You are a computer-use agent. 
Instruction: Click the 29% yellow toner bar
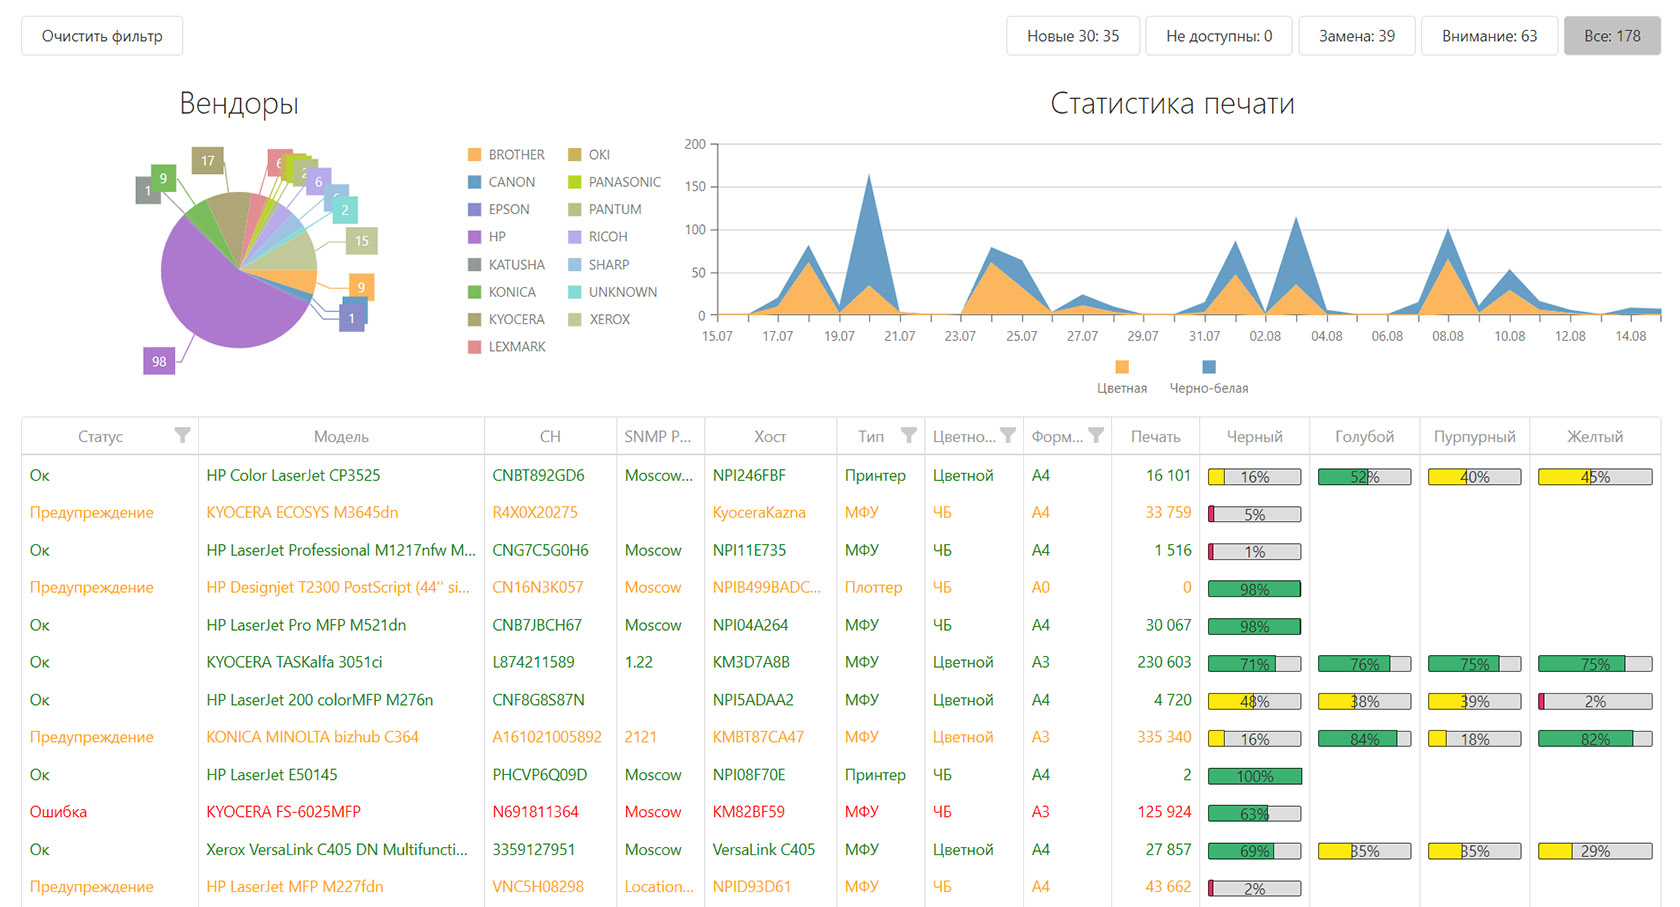click(1595, 851)
